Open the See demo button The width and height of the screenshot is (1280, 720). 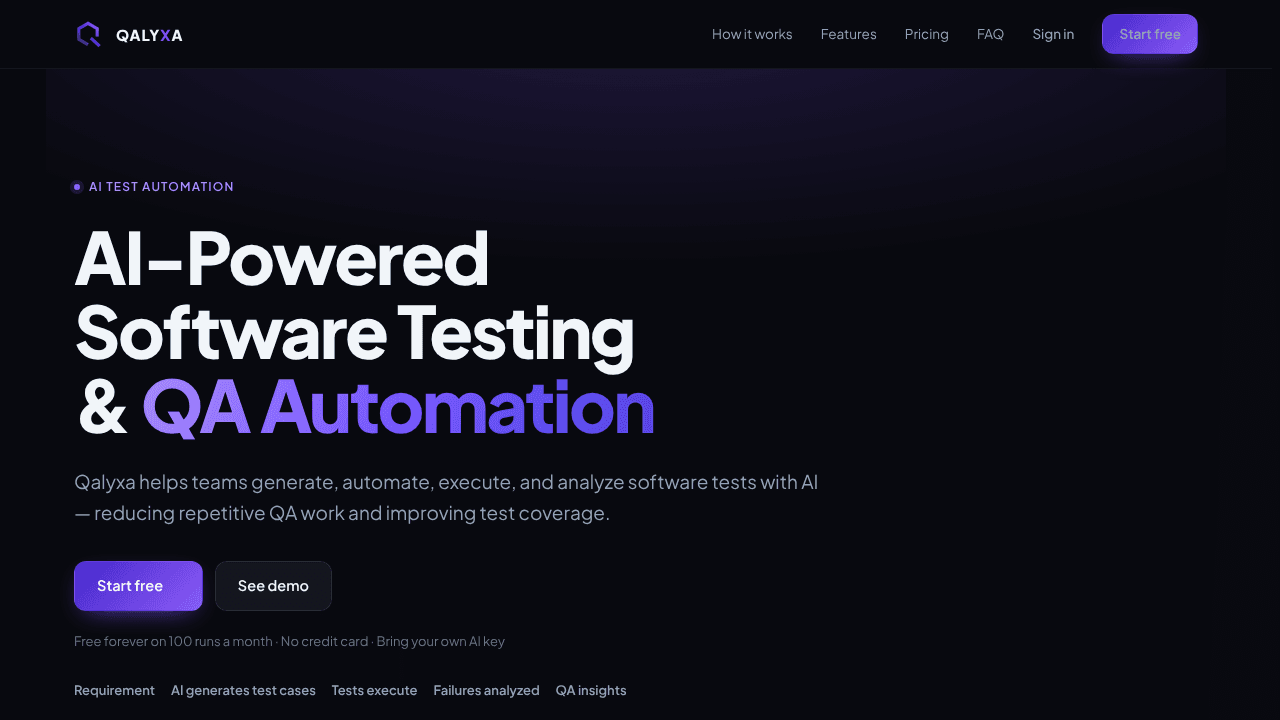point(273,586)
